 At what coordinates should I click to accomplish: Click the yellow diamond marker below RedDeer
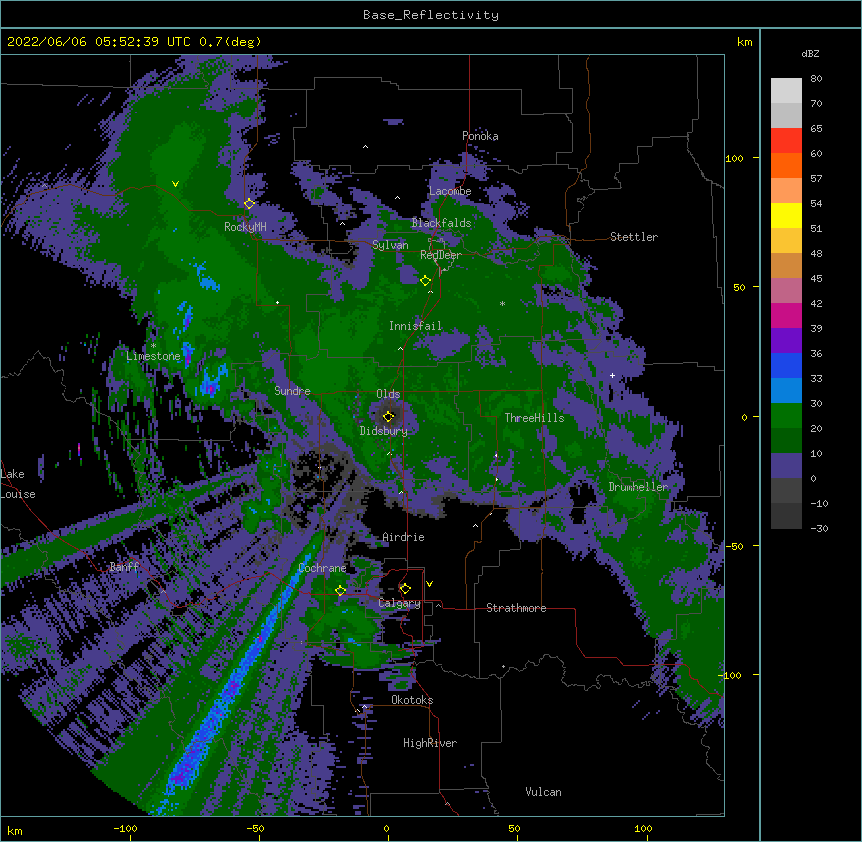tap(425, 281)
